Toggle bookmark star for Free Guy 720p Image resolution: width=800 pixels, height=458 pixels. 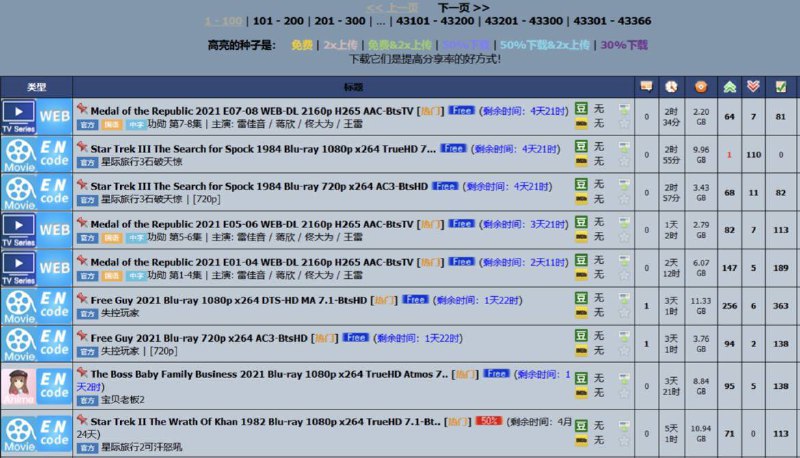pos(624,351)
